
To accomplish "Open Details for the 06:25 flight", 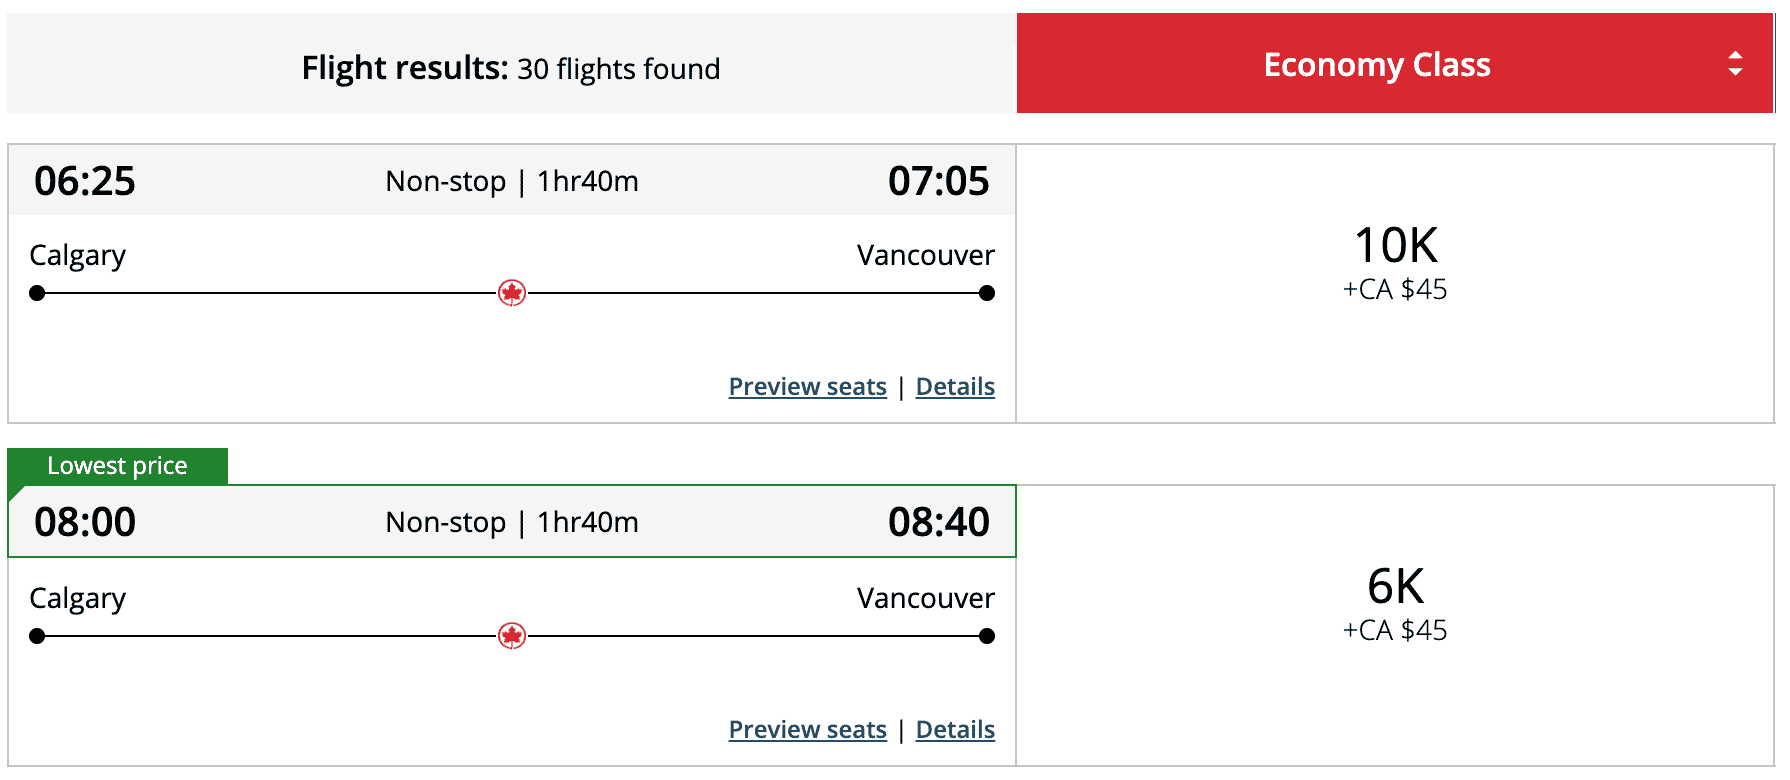I will (x=955, y=387).
